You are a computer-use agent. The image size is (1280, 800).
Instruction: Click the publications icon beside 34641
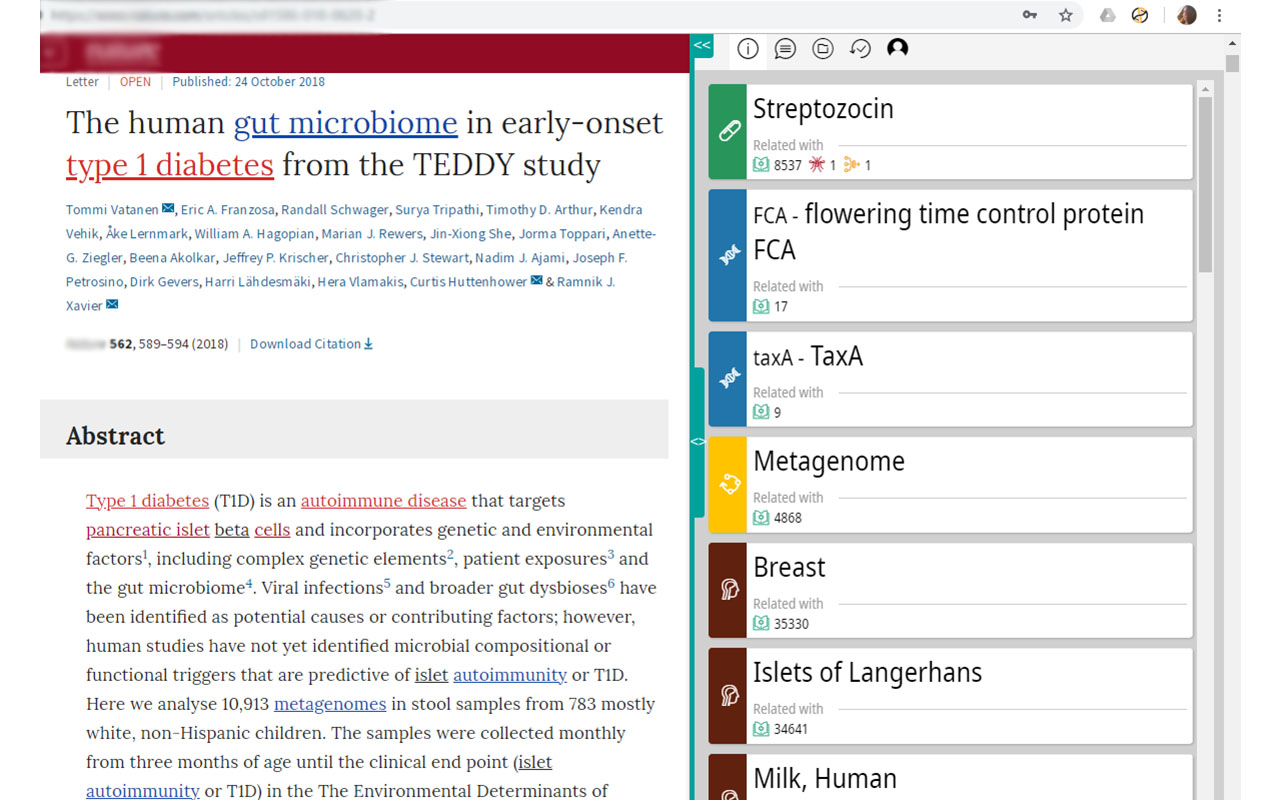coord(761,729)
